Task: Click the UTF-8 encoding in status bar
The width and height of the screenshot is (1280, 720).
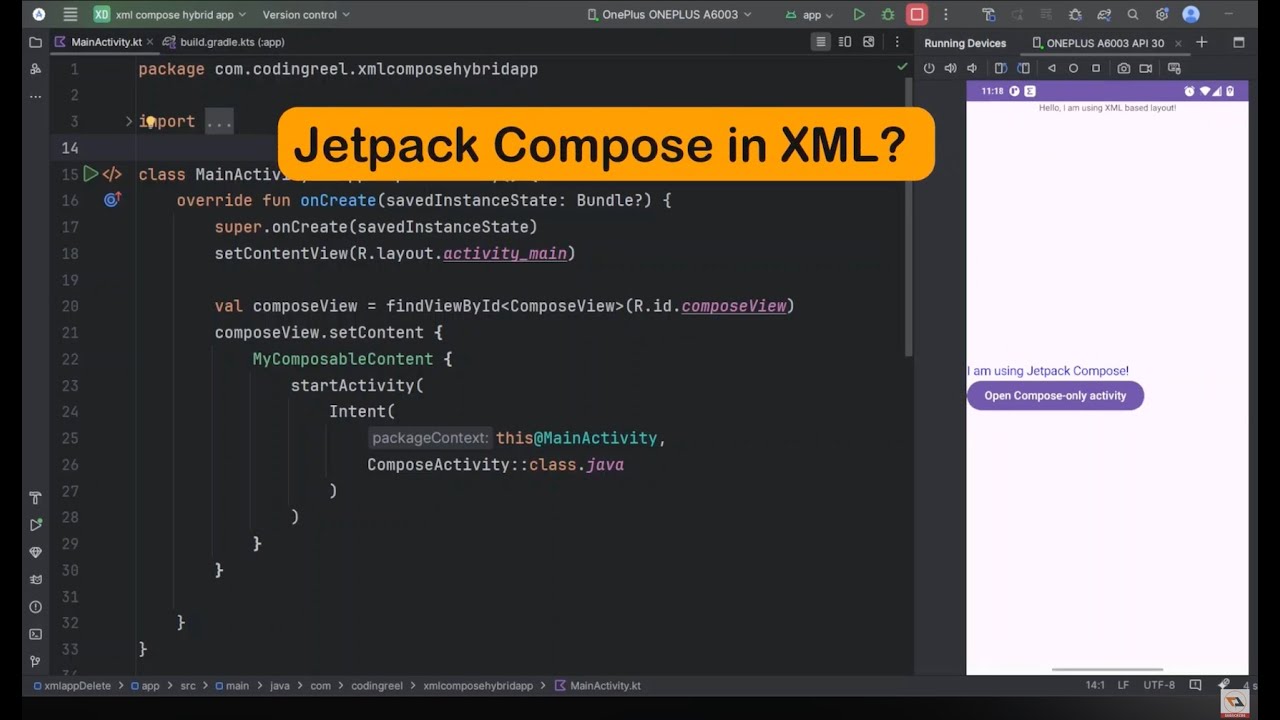Action: 1159,686
